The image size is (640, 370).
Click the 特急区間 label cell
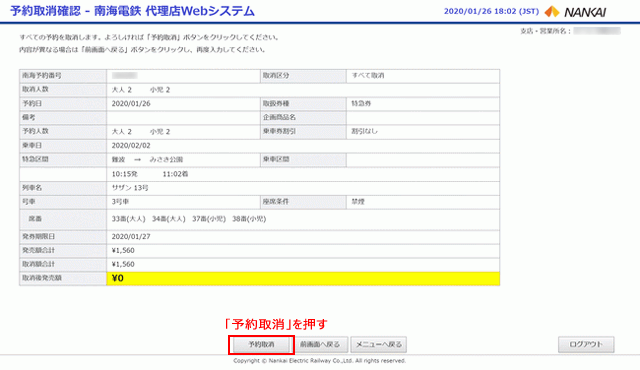click(63, 160)
